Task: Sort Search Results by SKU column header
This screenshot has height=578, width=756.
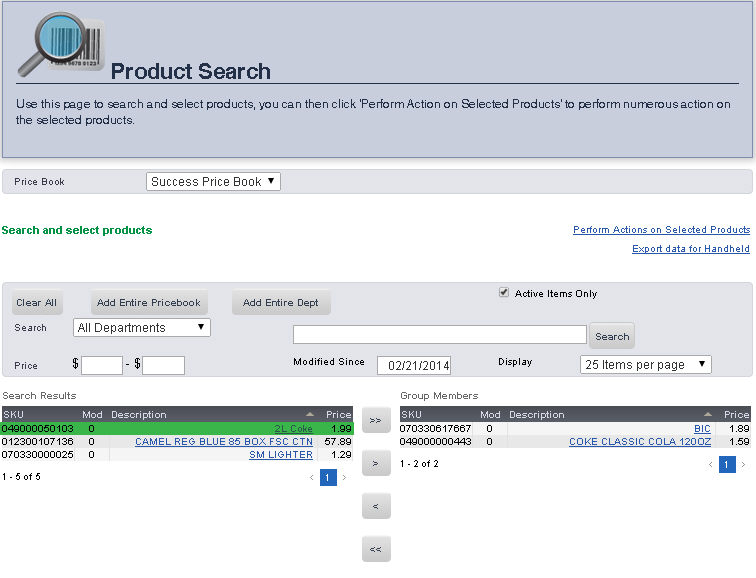Action: [x=14, y=414]
